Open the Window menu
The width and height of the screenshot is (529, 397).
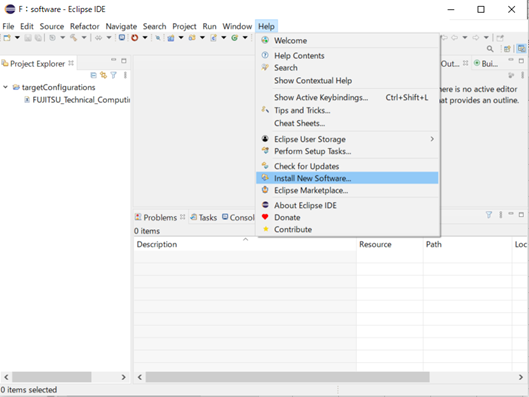(237, 26)
